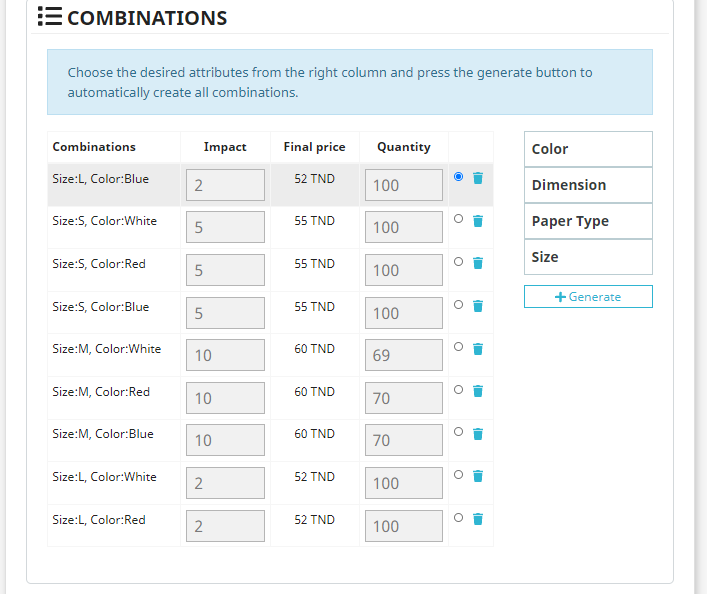707x594 pixels.
Task: Expand the Size attribute group
Action: coord(588,257)
